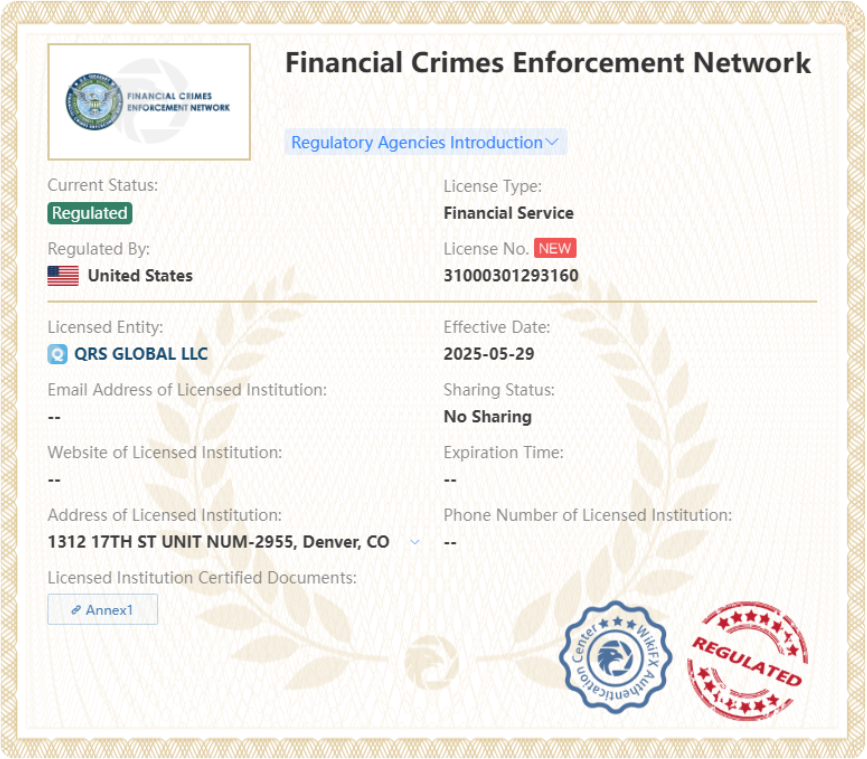Expand Regulatory Agencies Introduction dropdown

pos(417,142)
